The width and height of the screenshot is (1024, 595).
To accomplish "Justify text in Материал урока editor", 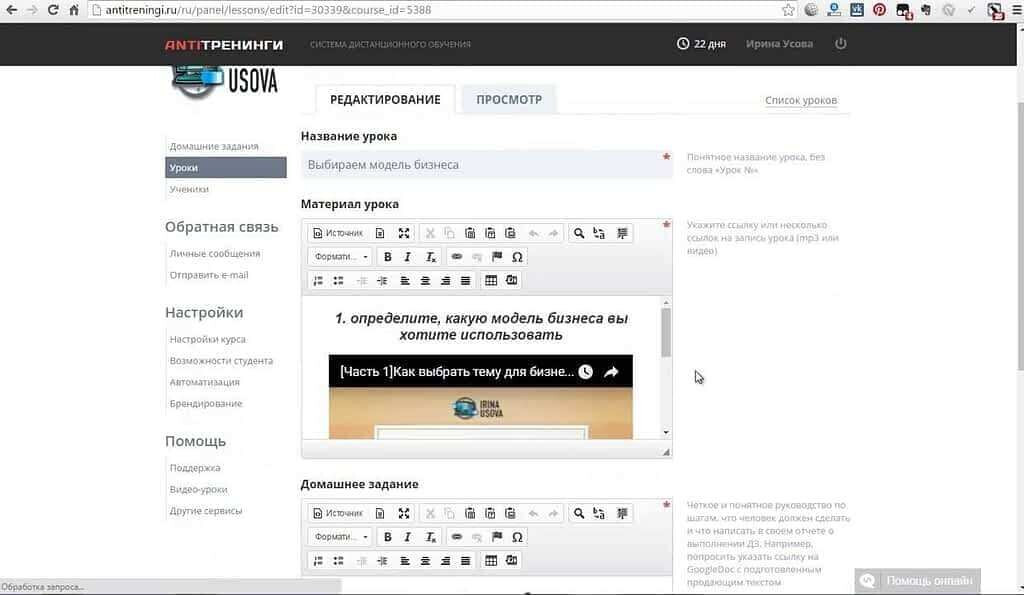I will coord(466,280).
